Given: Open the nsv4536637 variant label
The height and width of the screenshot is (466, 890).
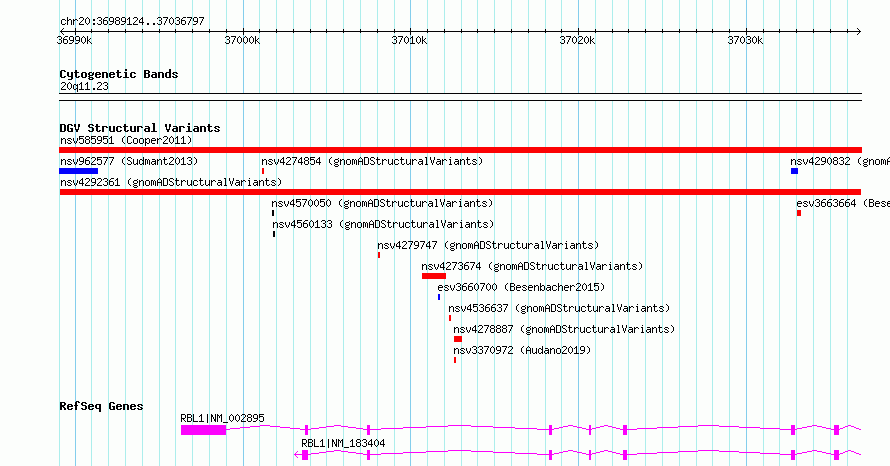Looking at the screenshot, I should [559, 308].
